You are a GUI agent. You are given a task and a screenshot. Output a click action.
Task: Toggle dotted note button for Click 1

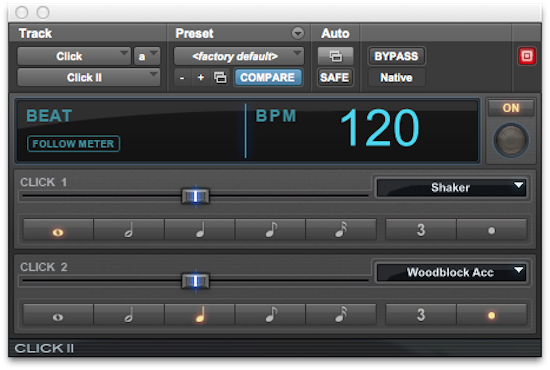pos(492,230)
